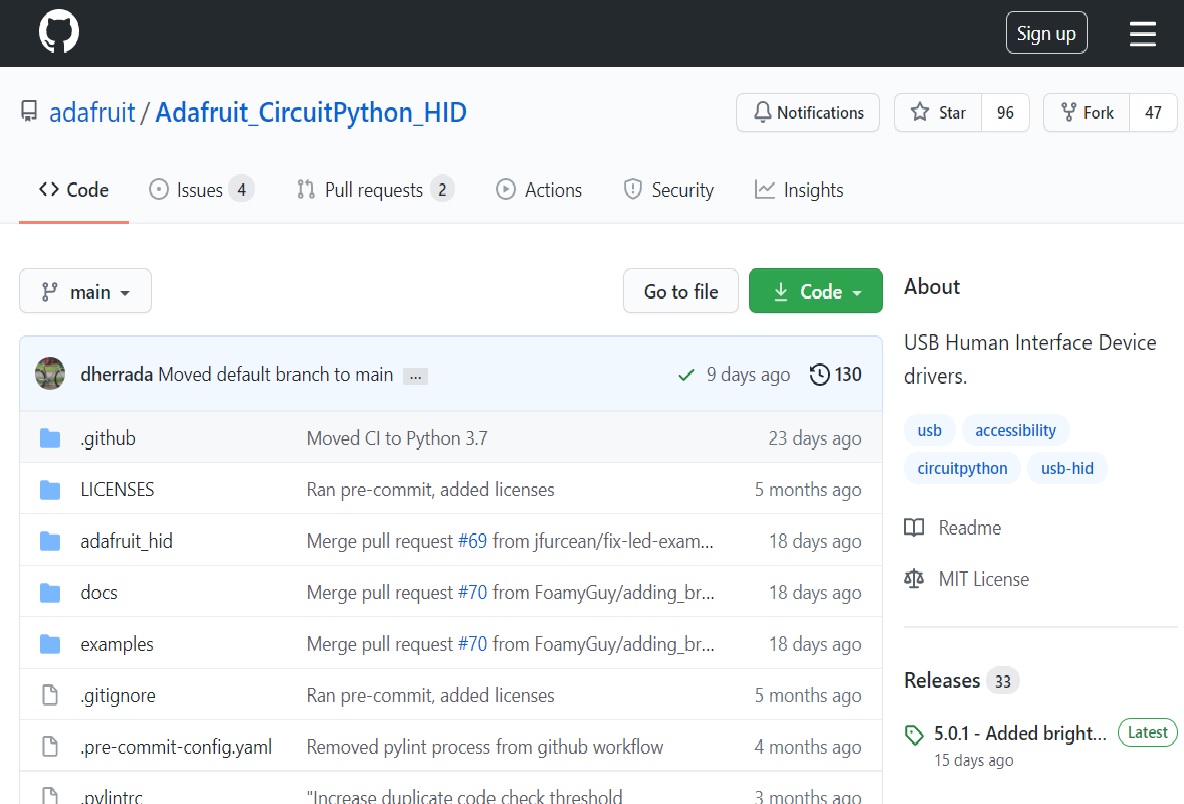Open the LICENSES folder
Screen dimensions: 1184x804
(117, 490)
